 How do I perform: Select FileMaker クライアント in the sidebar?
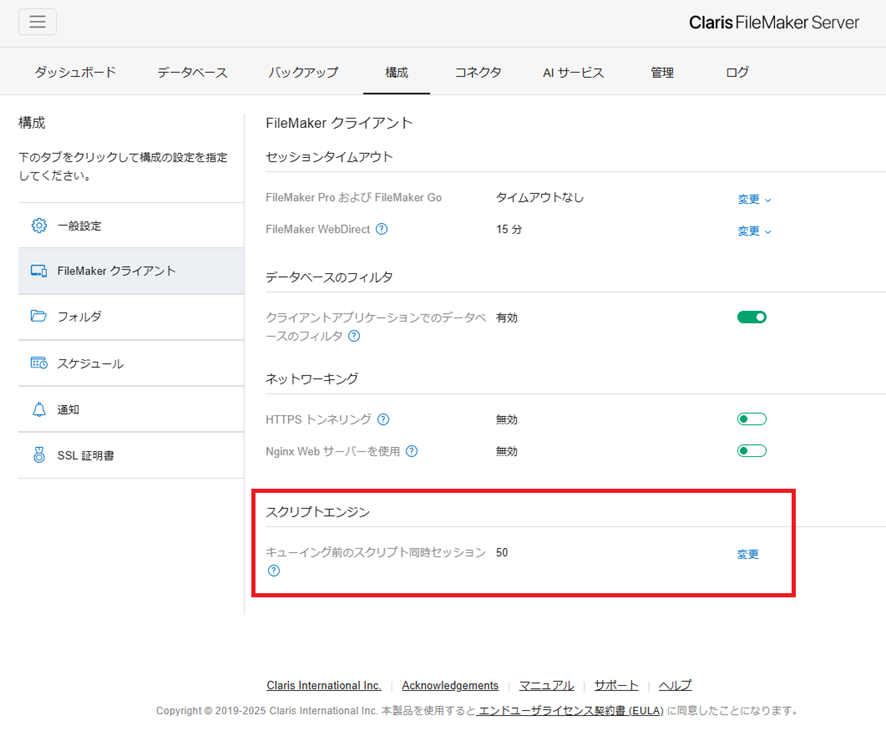tap(131, 271)
